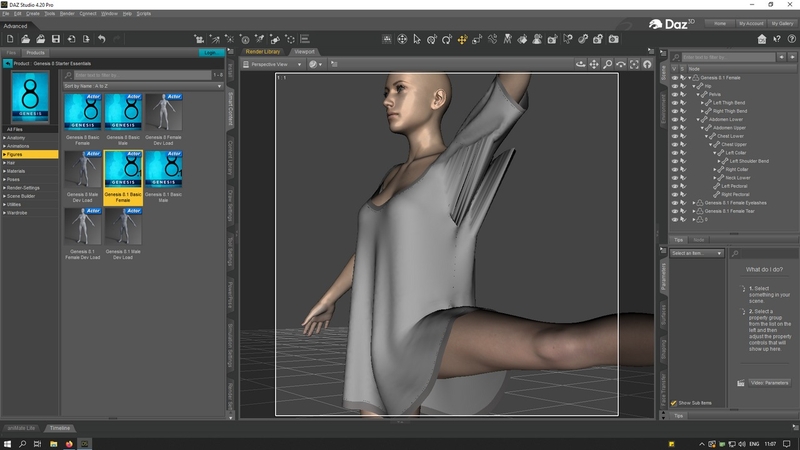This screenshot has width=800, height=450.
Task: Click the Render camera icon
Action: click(613, 39)
